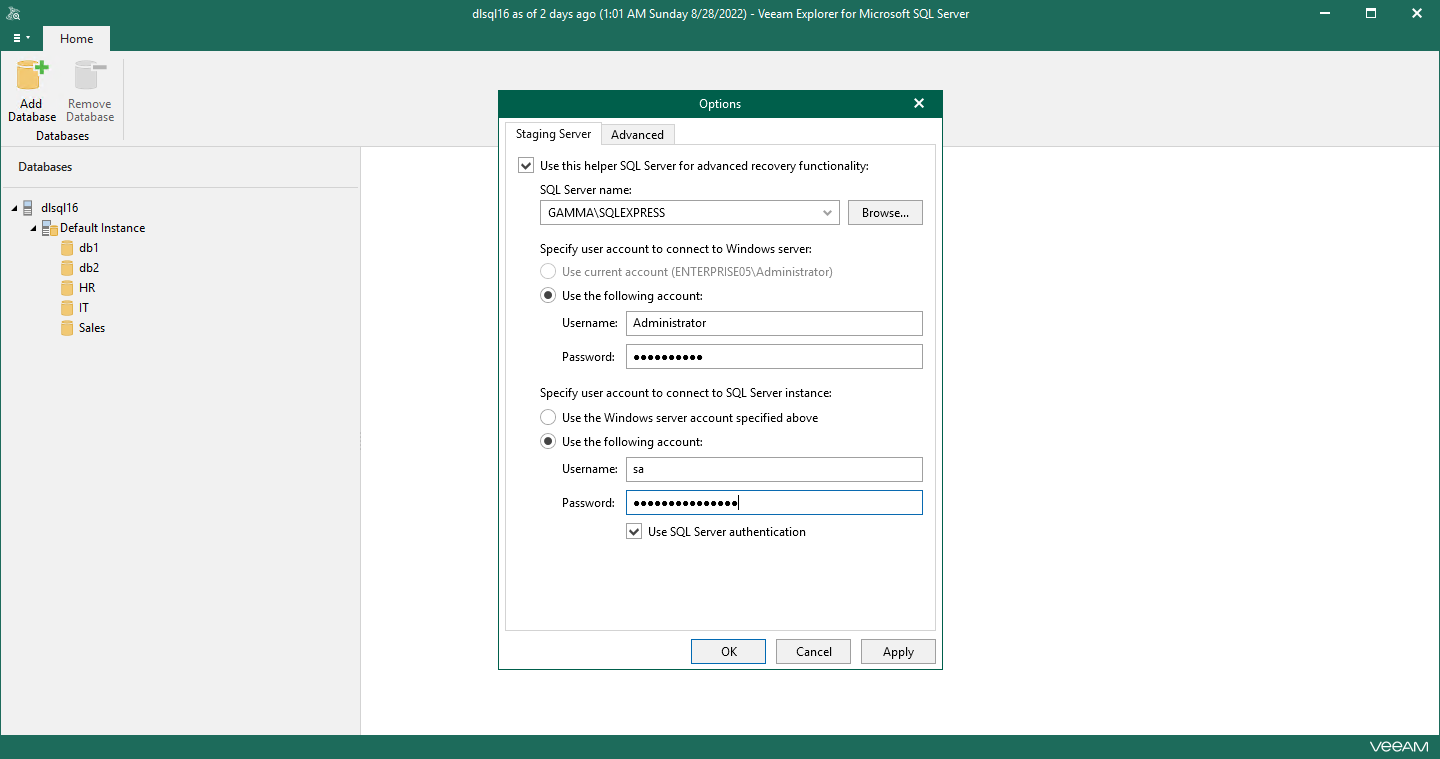Select dlsql16 server label
This screenshot has width=1440, height=759.
[59, 208]
